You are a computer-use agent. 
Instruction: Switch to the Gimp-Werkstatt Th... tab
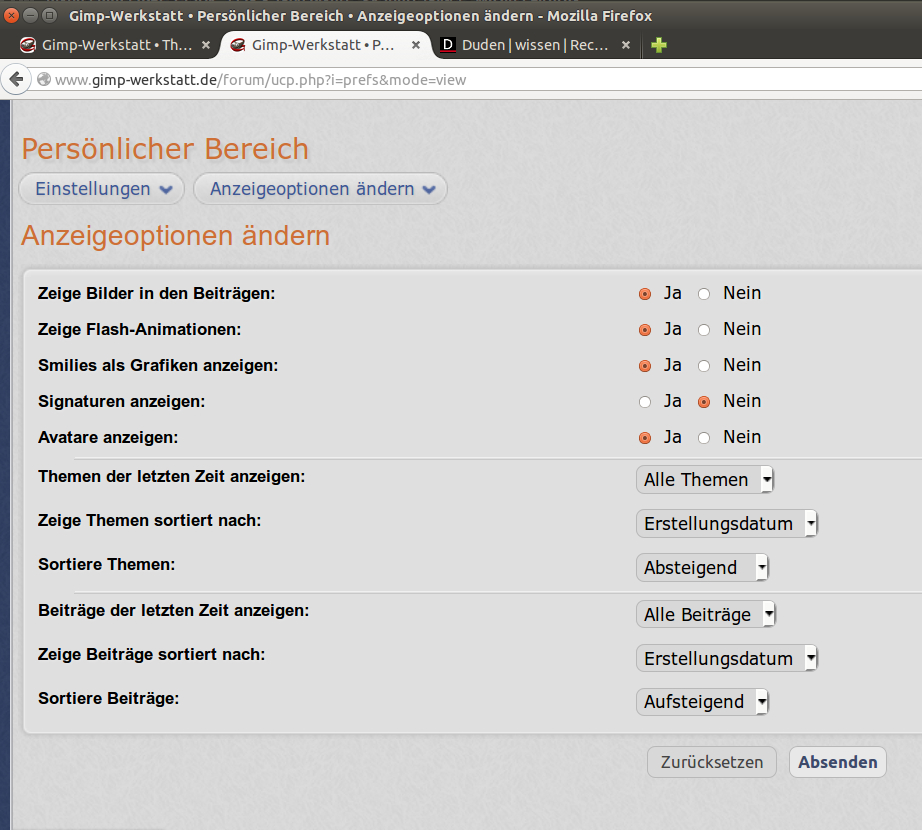click(115, 45)
